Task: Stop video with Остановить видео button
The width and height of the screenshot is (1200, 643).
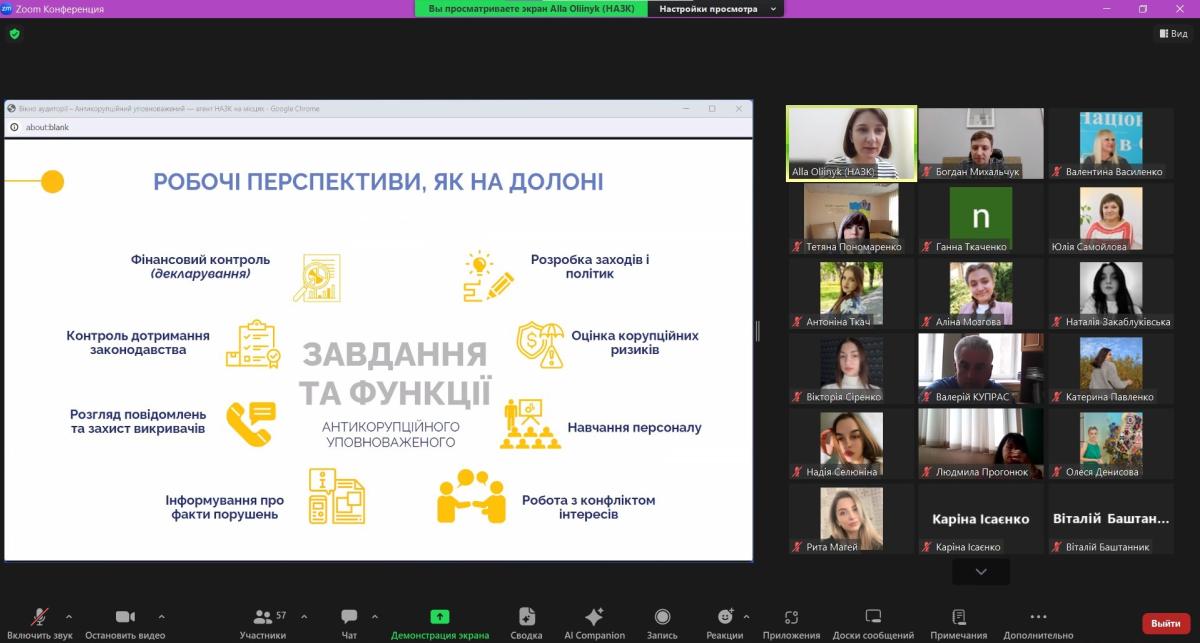Action: coord(125,623)
